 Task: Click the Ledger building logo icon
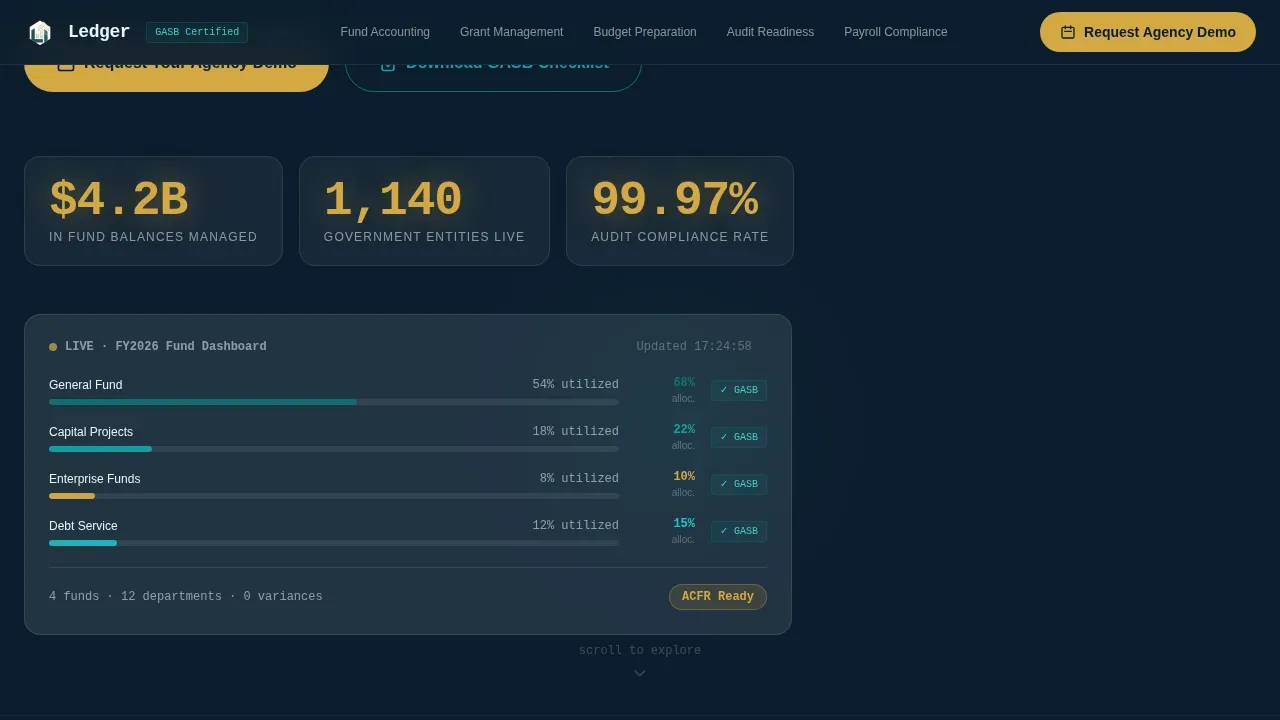pos(39,32)
